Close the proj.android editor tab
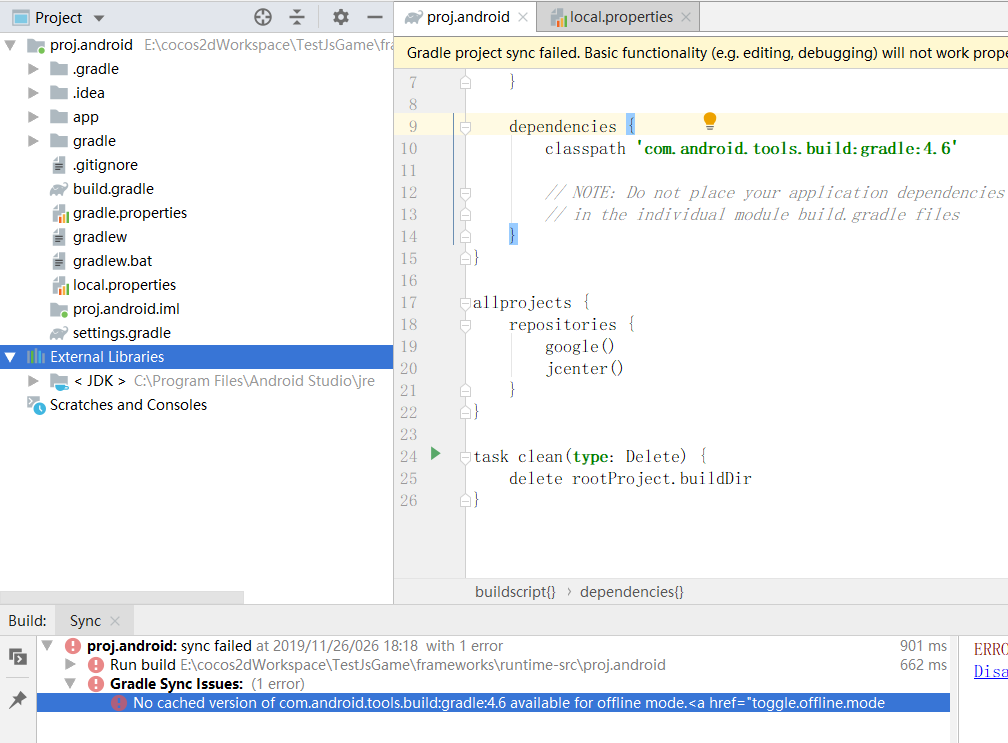The width and height of the screenshot is (1008, 743). pyautogui.click(x=523, y=17)
